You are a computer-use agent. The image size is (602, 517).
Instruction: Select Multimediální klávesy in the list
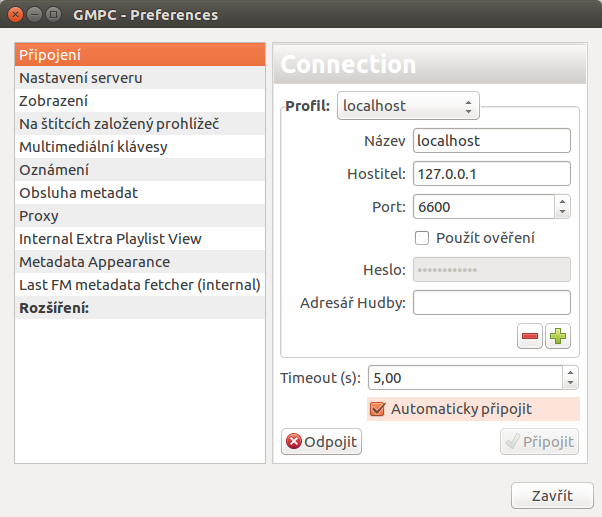click(140, 147)
